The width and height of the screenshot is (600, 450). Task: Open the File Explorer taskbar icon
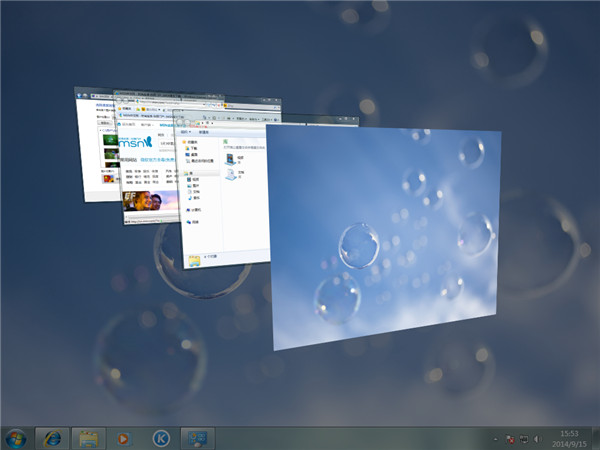(88, 438)
